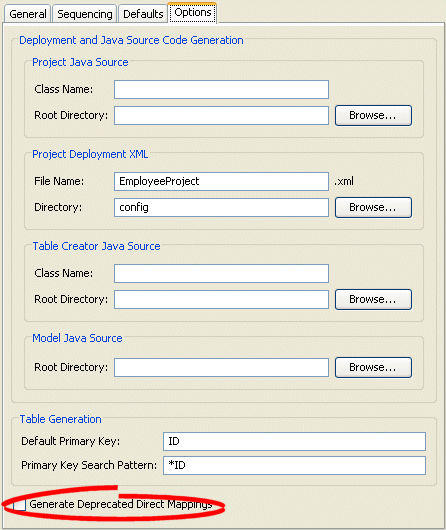The height and width of the screenshot is (530, 446).
Task: Click the Primary Key Search Pattern field
Action: coord(294,465)
